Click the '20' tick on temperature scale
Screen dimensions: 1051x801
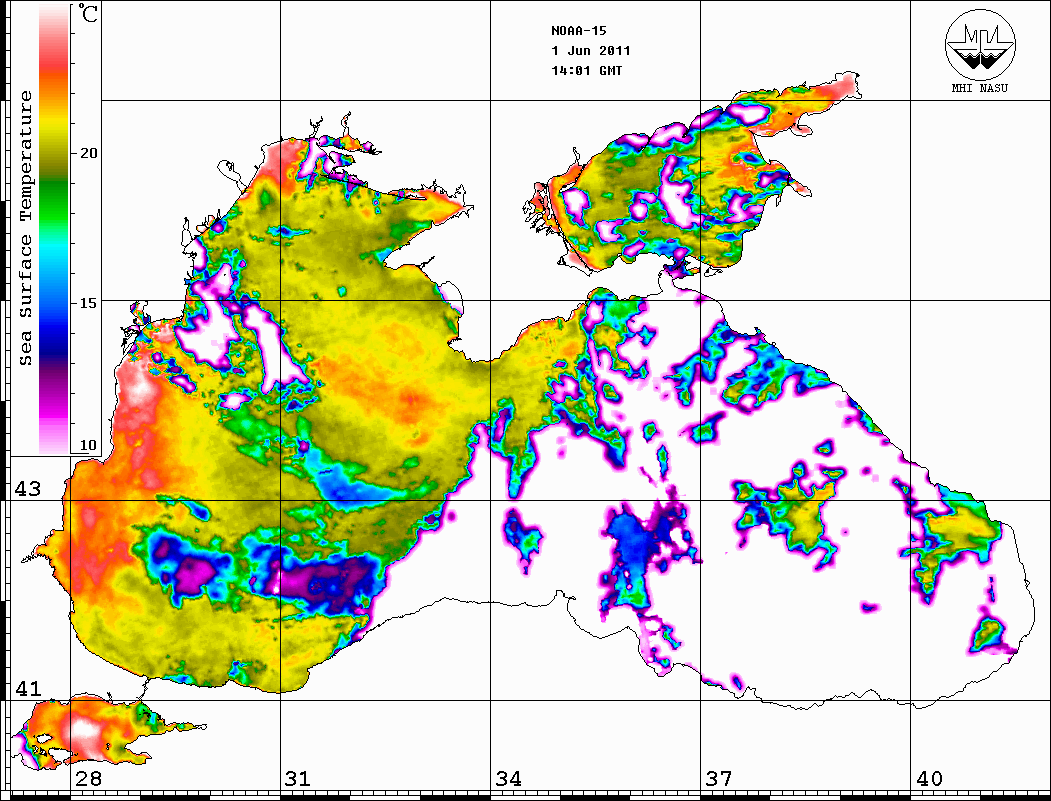[88, 153]
